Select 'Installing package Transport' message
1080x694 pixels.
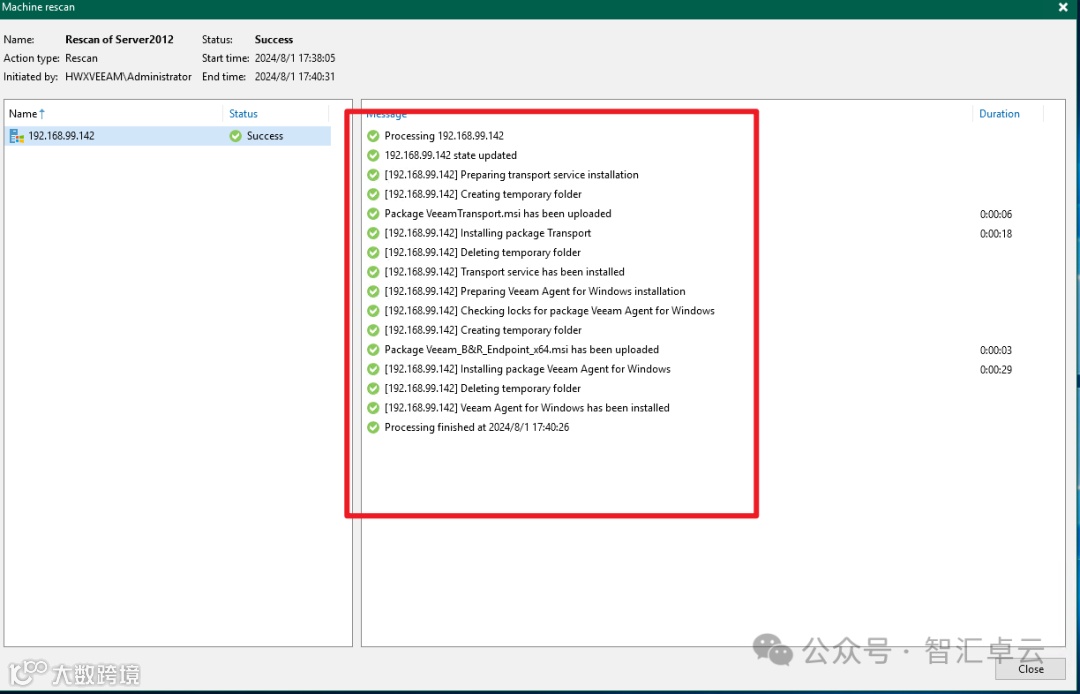click(488, 233)
